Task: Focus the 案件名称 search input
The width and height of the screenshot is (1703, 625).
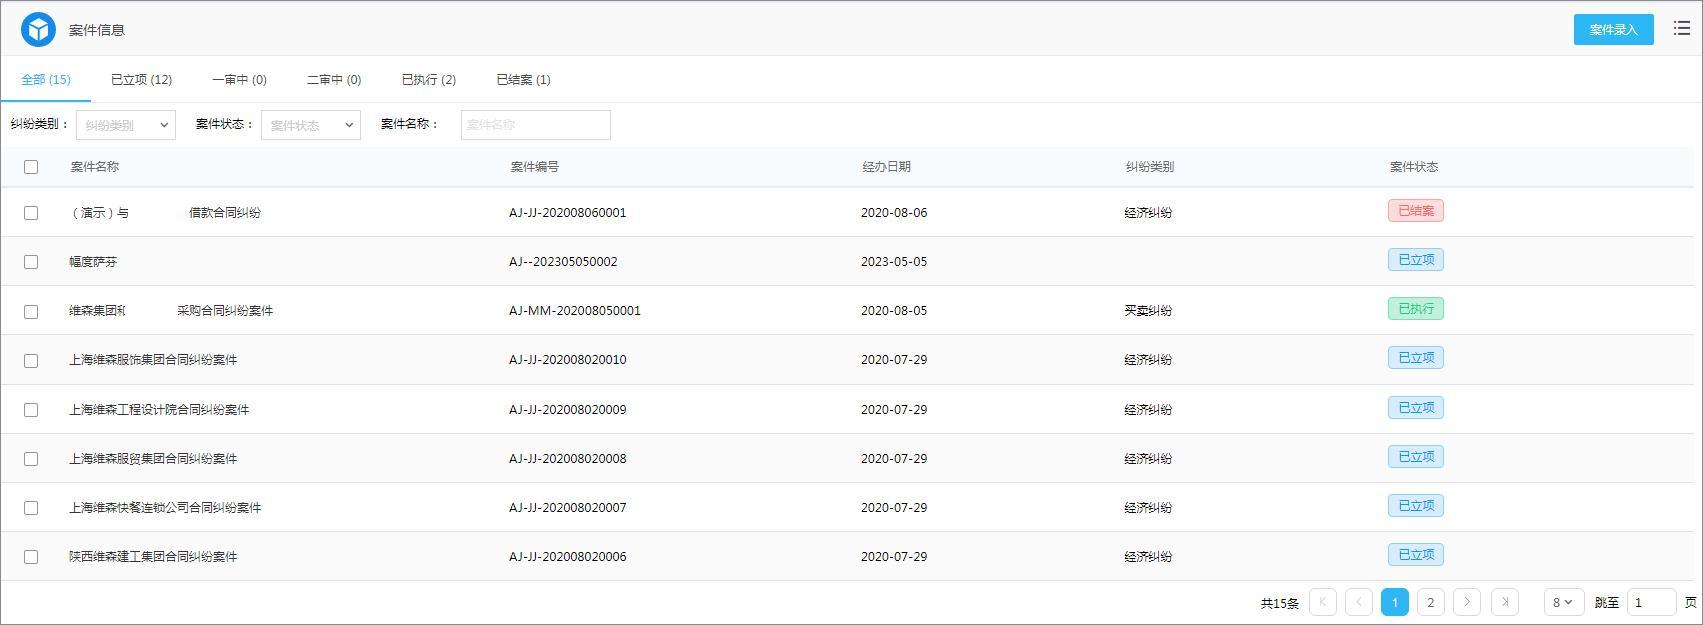Action: (x=535, y=125)
